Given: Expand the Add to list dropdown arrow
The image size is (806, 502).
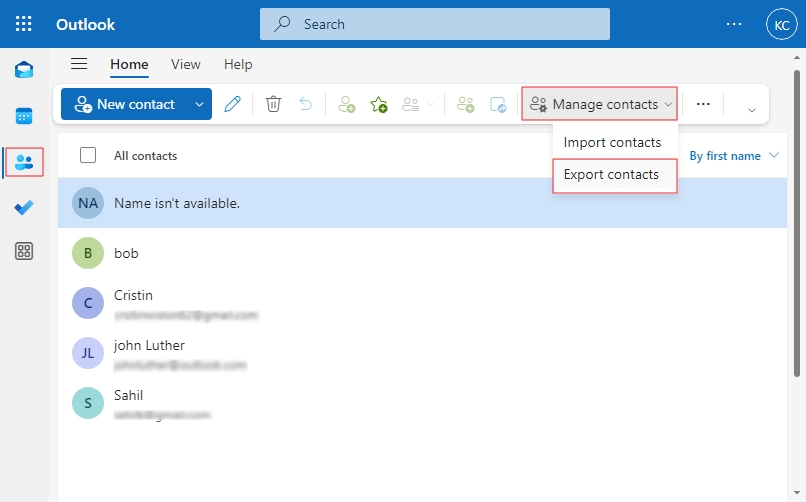Looking at the screenshot, I should pos(431,105).
